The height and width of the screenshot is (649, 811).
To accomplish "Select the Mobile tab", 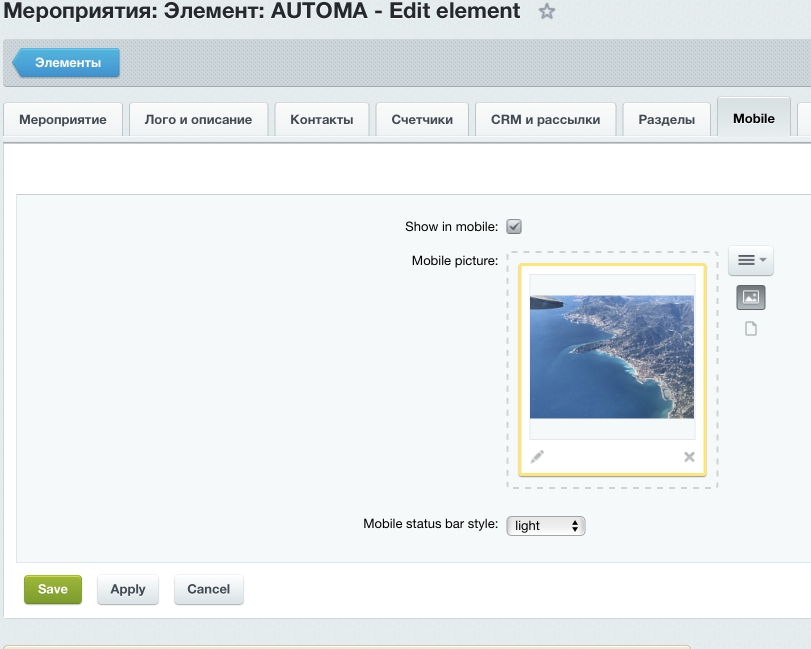I will point(753,118).
